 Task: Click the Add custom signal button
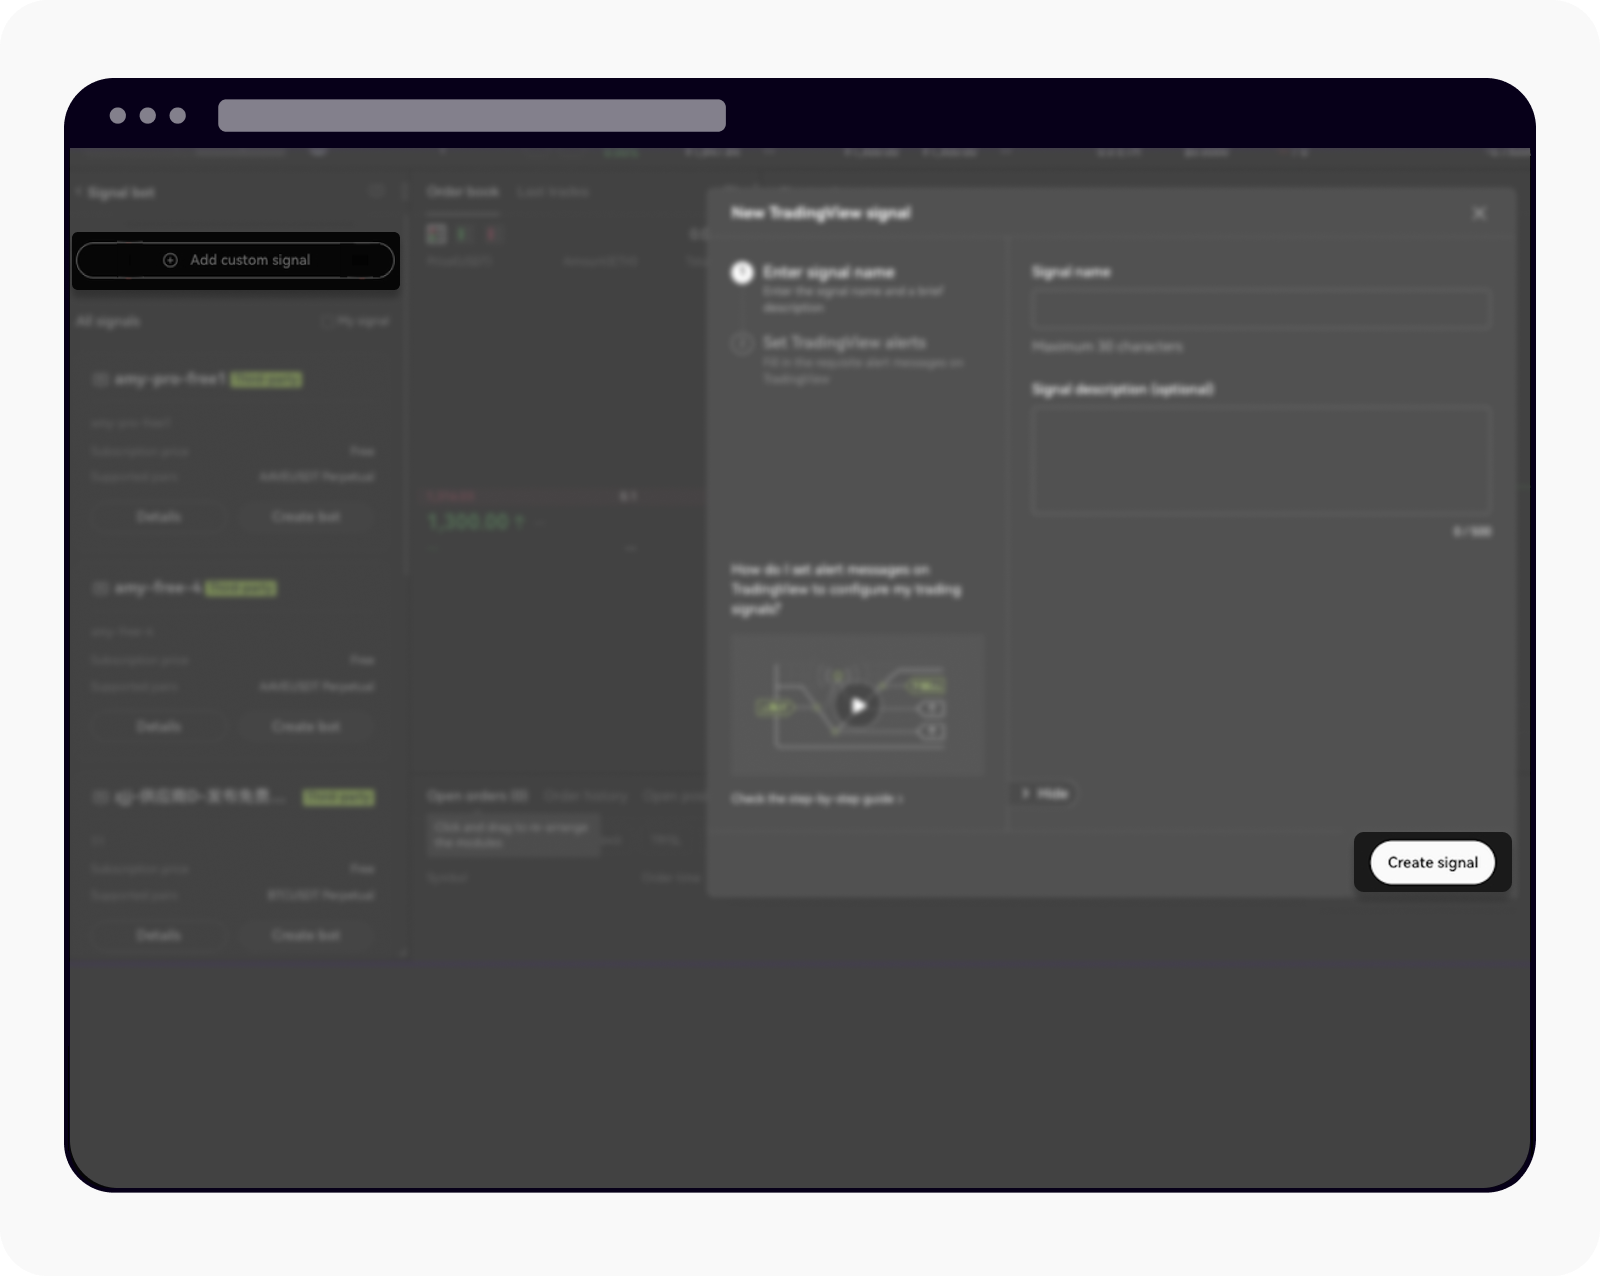coord(235,260)
